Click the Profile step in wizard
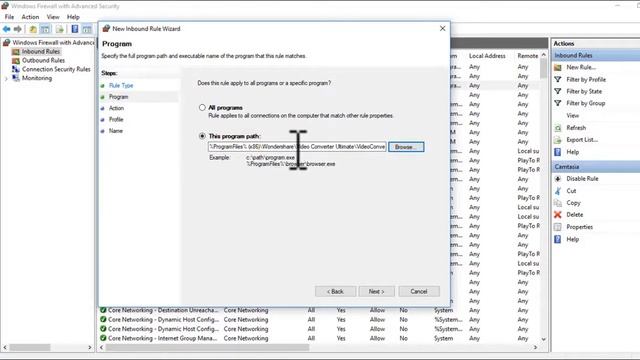The height and width of the screenshot is (360, 640). [x=116, y=120]
